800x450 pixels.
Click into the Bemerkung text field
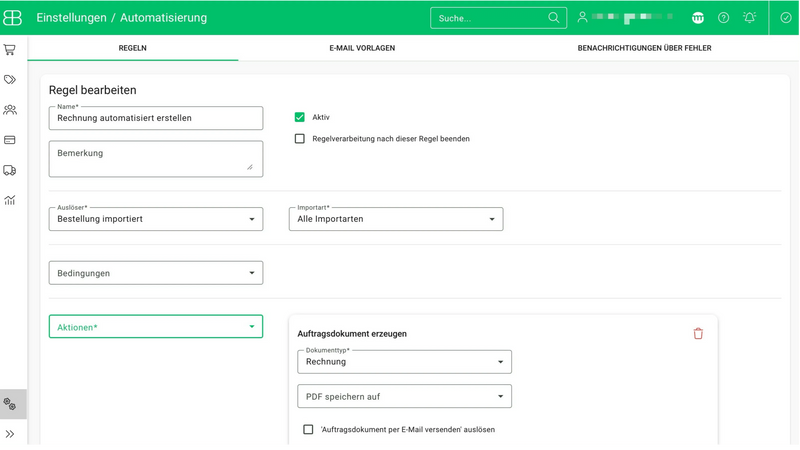[x=156, y=159]
